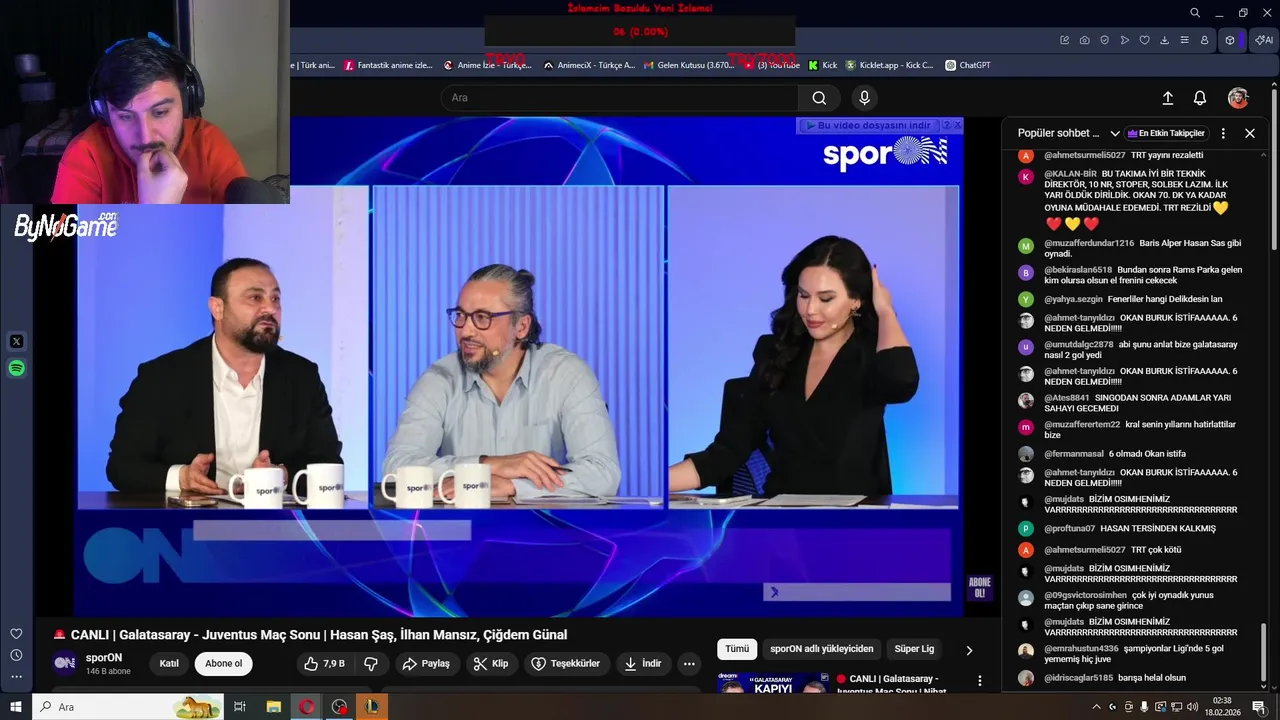Select the Tümü filter chip
The width and height of the screenshot is (1280, 720).
click(x=737, y=649)
